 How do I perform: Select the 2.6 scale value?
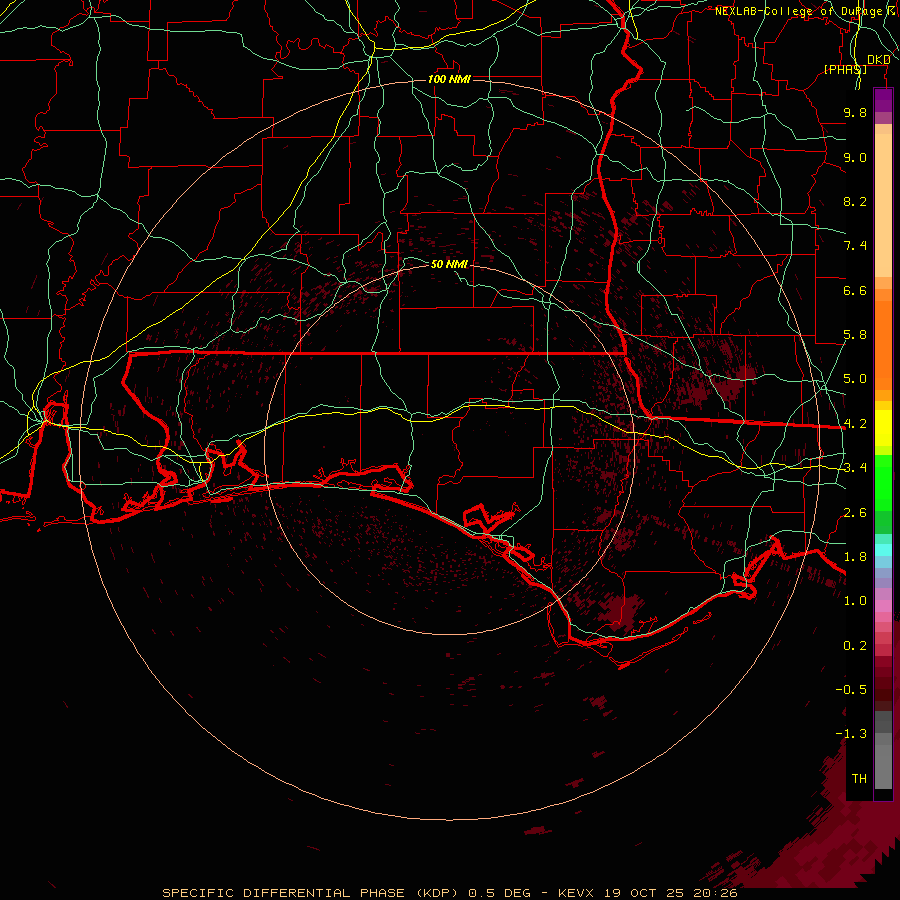pos(855,513)
